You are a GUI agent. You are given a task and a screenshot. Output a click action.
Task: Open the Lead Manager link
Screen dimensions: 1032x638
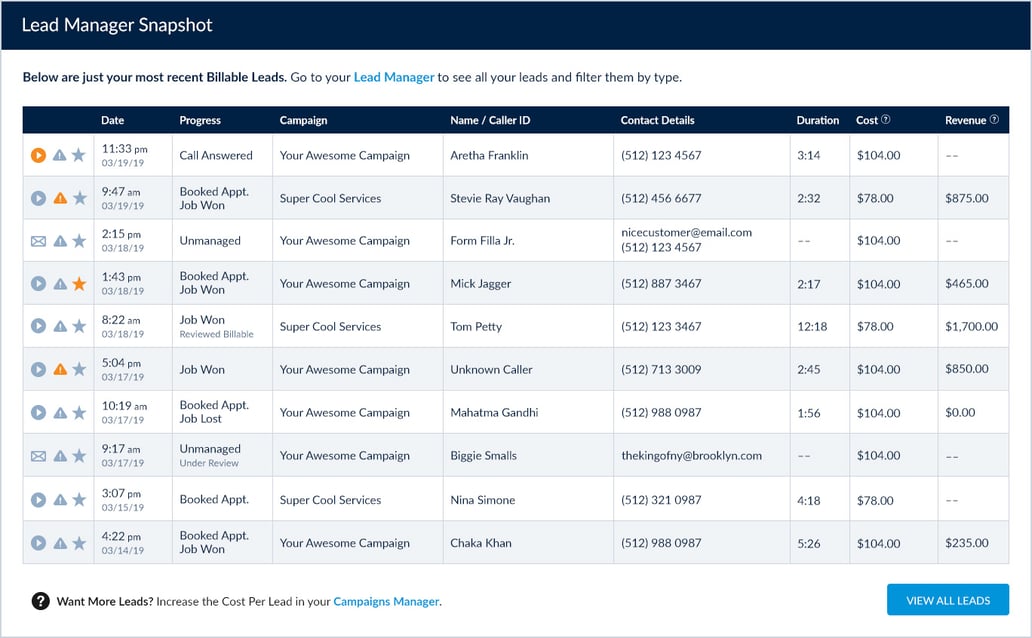click(x=393, y=76)
